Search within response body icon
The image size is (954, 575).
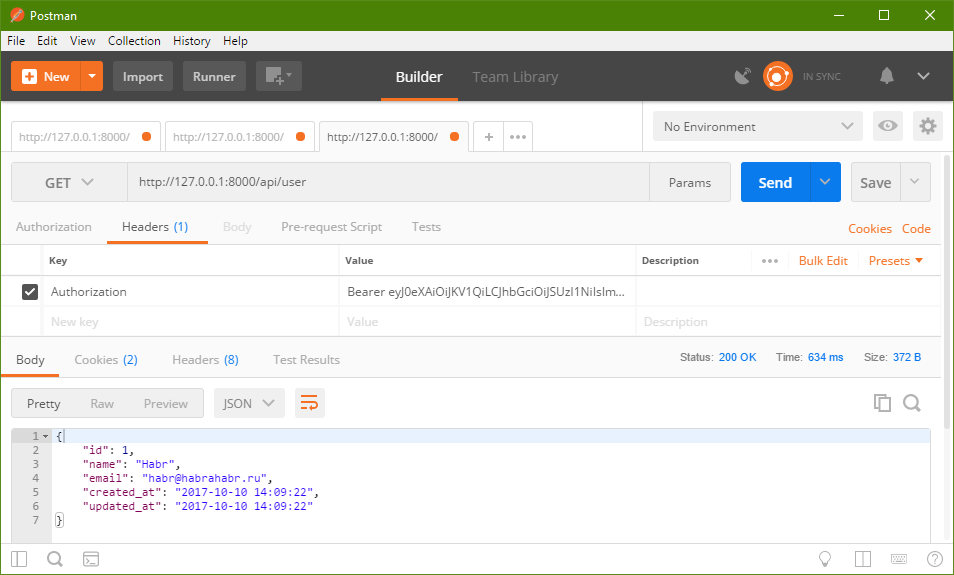click(911, 403)
